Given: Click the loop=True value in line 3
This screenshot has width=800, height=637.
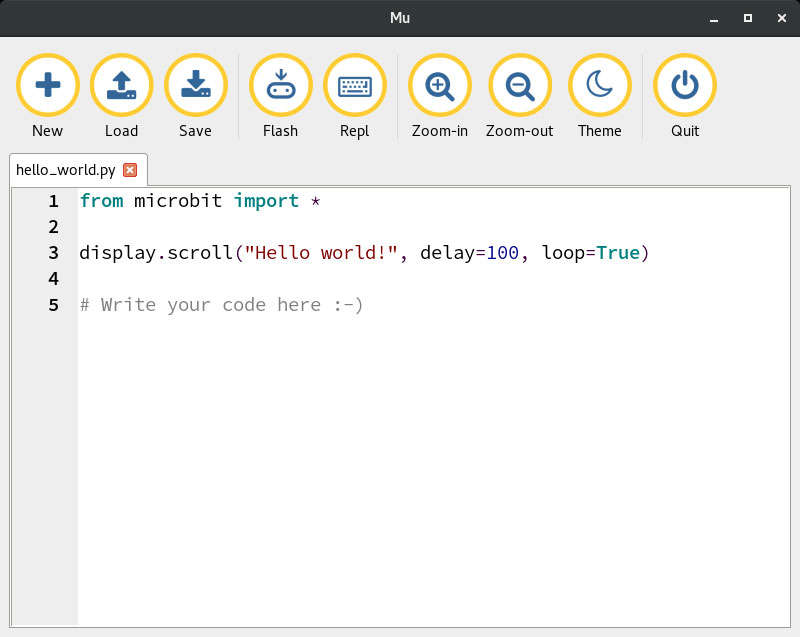Looking at the screenshot, I should [617, 253].
